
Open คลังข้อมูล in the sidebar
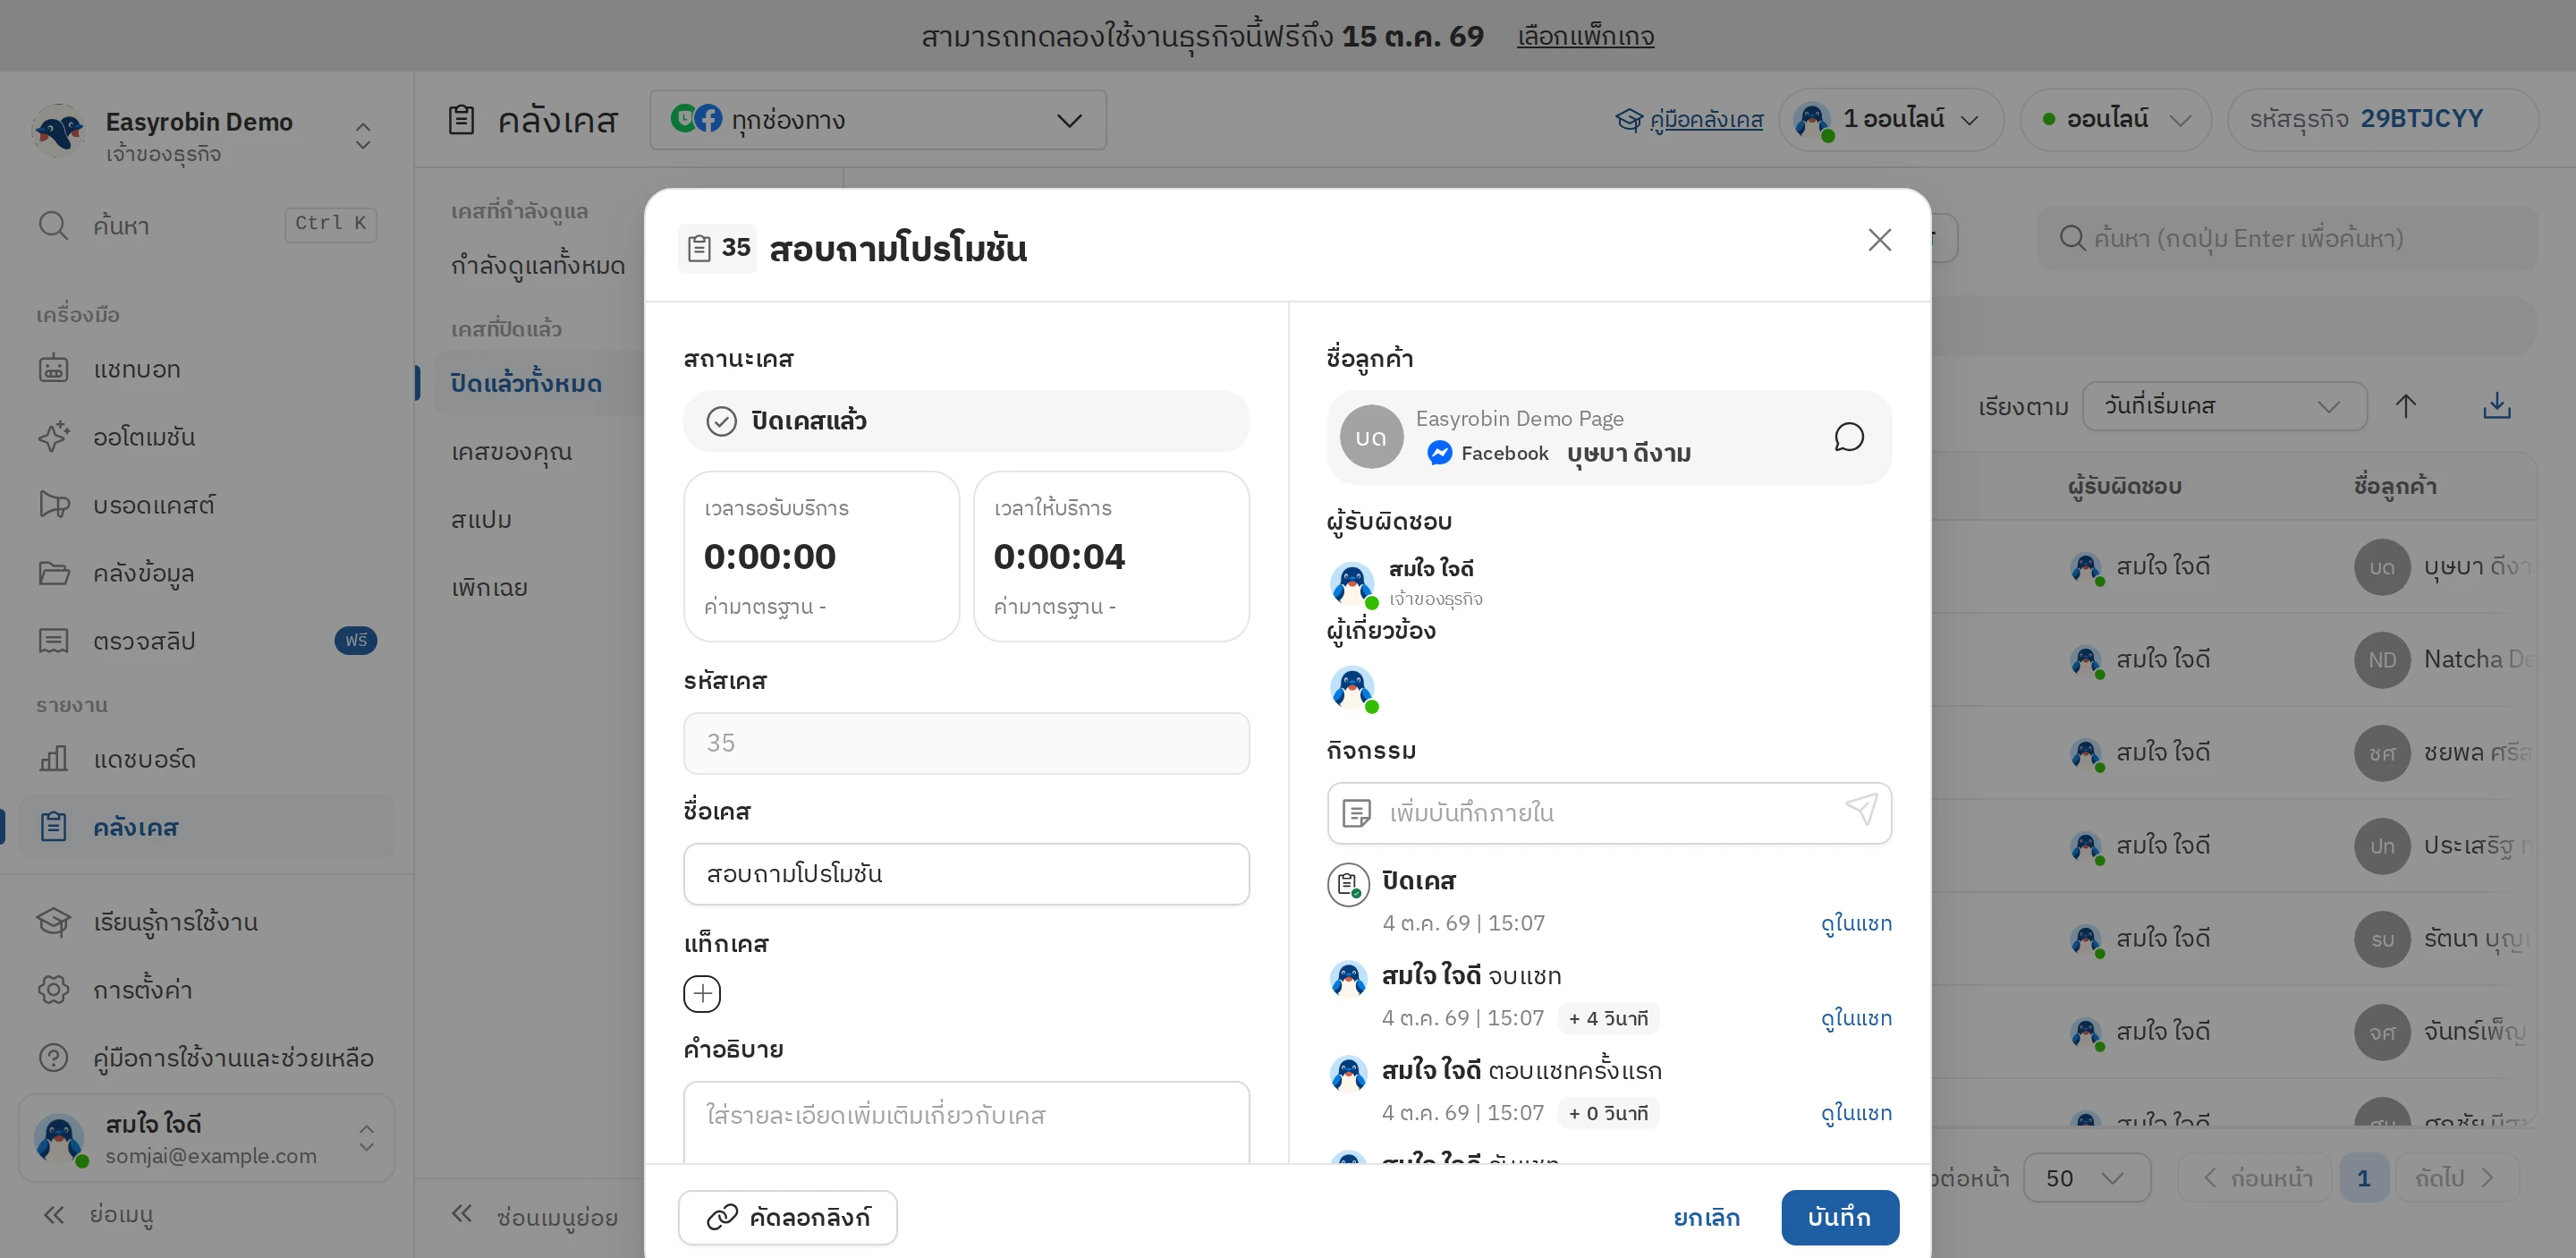[x=207, y=573]
